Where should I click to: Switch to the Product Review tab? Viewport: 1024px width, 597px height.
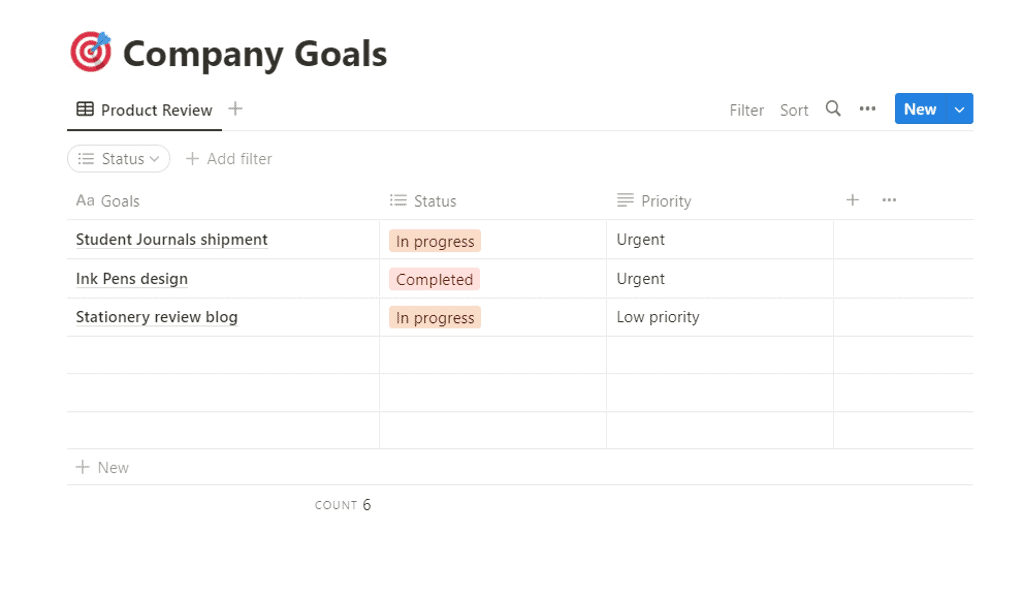tap(145, 110)
